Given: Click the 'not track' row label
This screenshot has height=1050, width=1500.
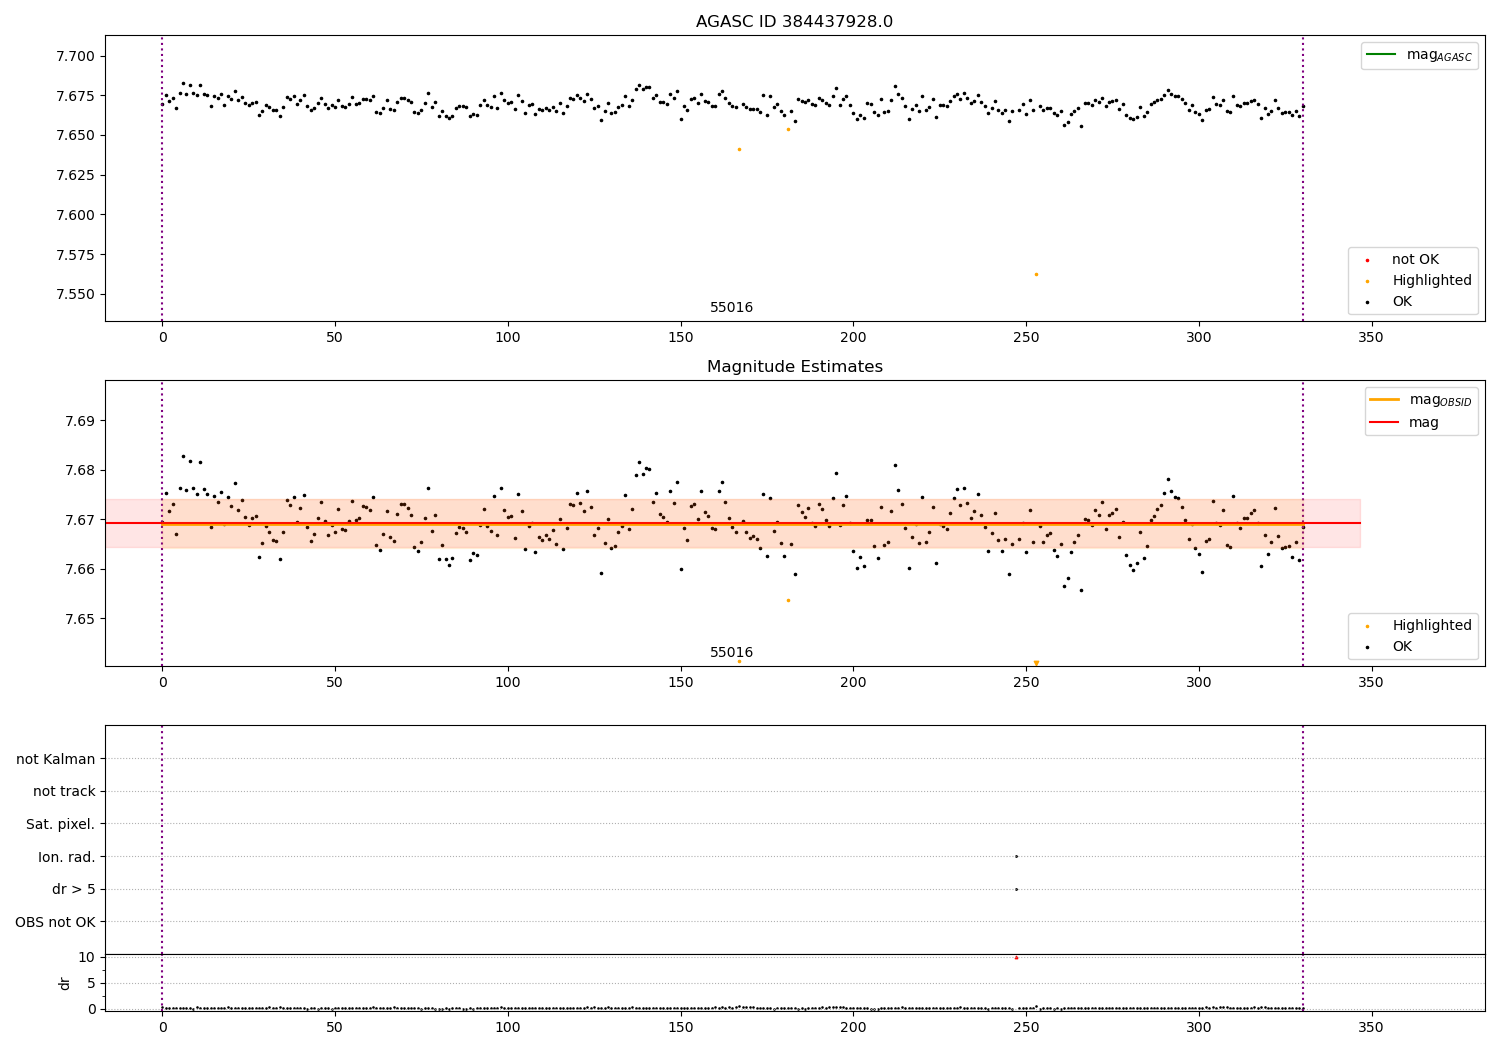Looking at the screenshot, I should [x=64, y=792].
